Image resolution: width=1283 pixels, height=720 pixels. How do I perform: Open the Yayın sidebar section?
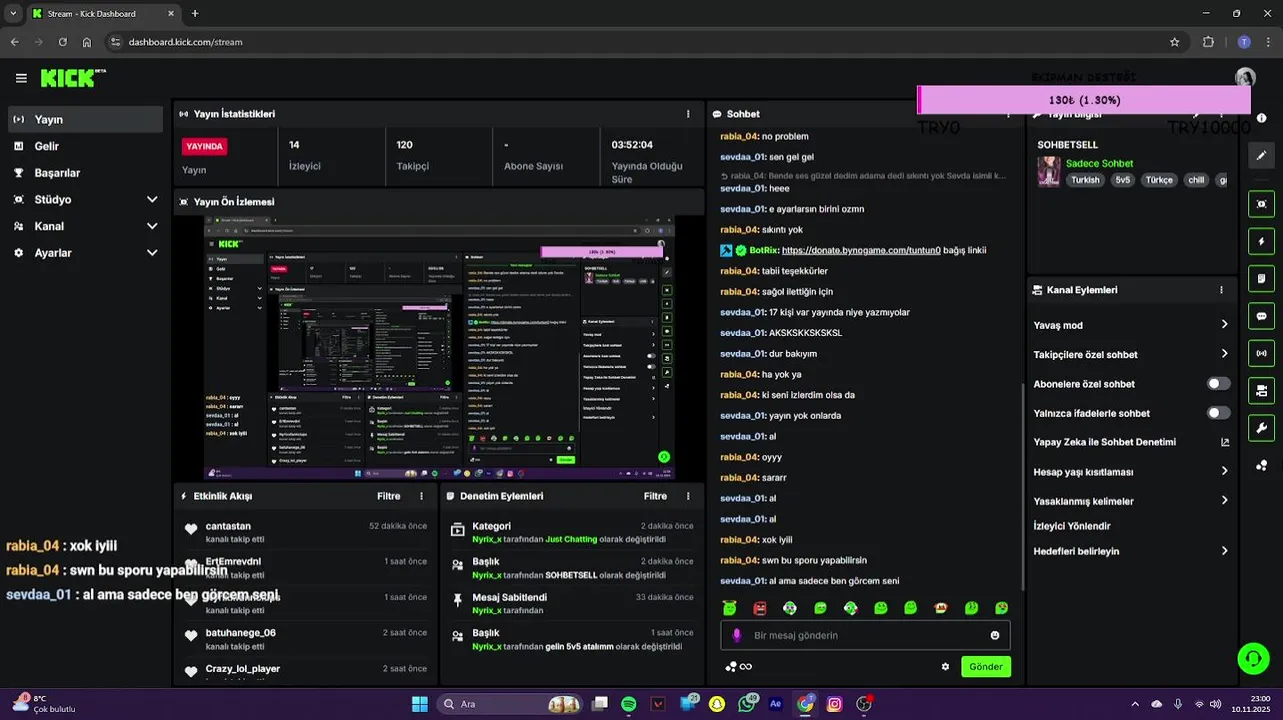click(85, 119)
